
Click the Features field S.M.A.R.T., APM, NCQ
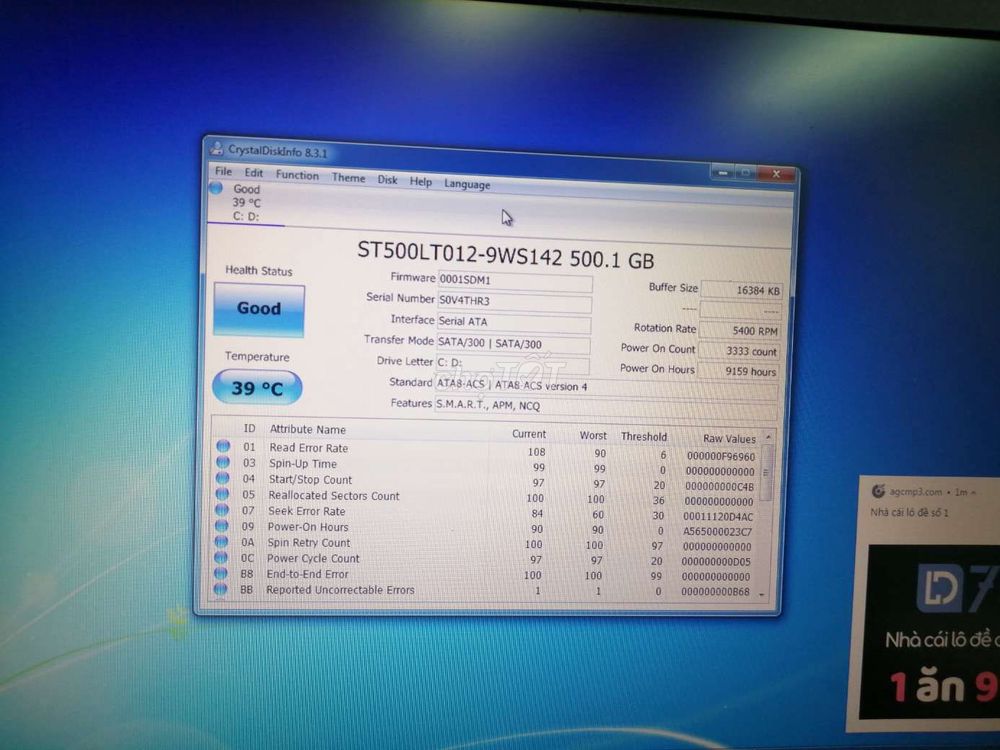point(606,407)
